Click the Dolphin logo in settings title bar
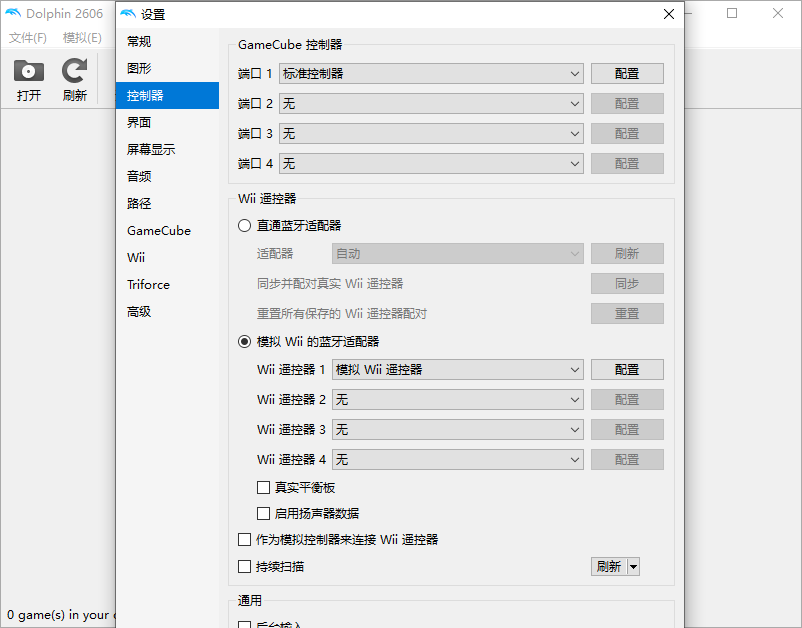The width and height of the screenshot is (802, 628). [x=128, y=14]
